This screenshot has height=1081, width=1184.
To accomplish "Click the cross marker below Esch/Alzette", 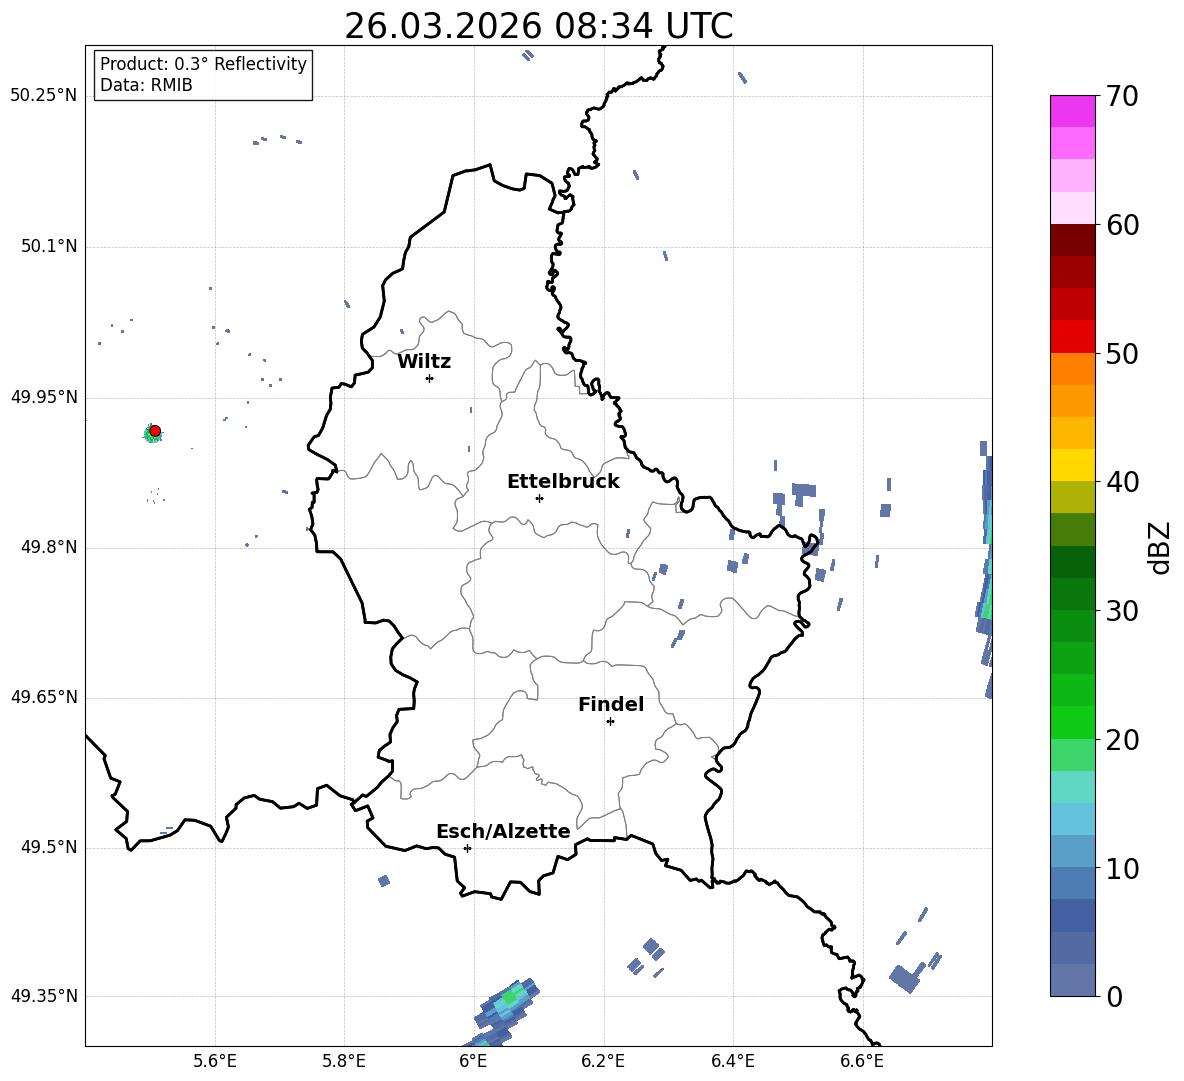I will click(x=467, y=848).
